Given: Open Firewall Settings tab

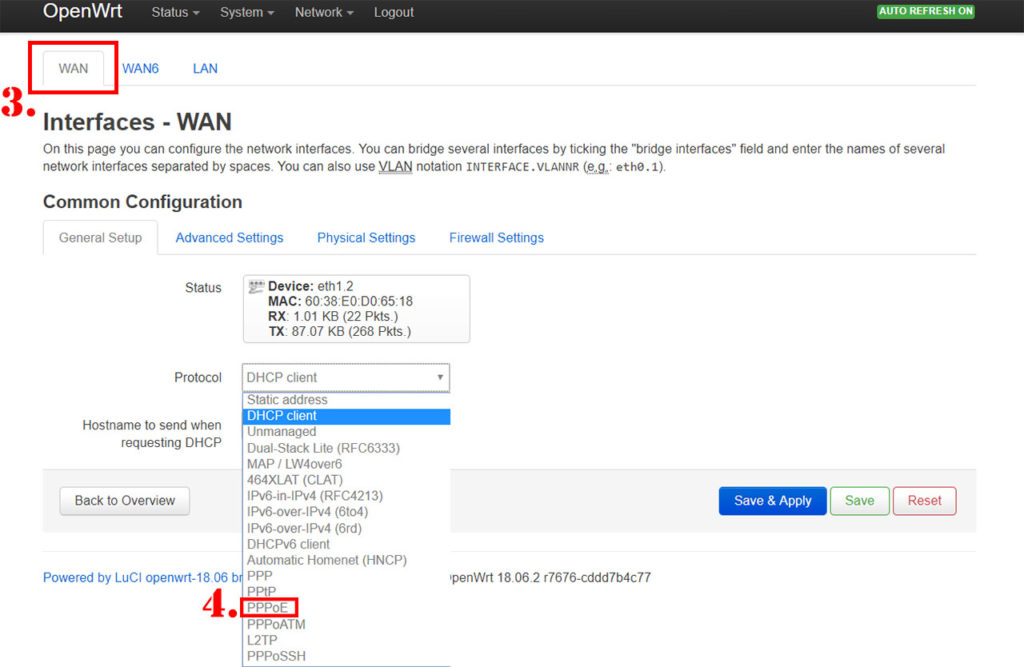Looking at the screenshot, I should coord(496,237).
